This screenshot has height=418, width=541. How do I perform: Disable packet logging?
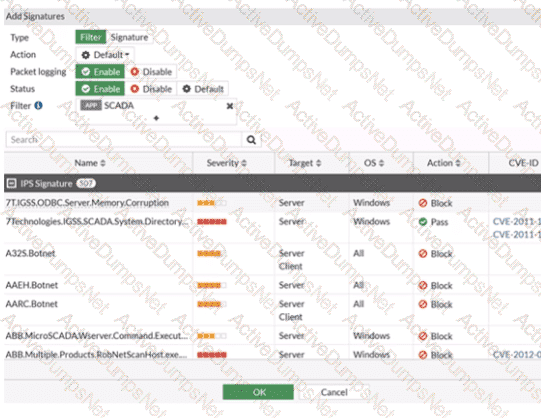coord(151,72)
